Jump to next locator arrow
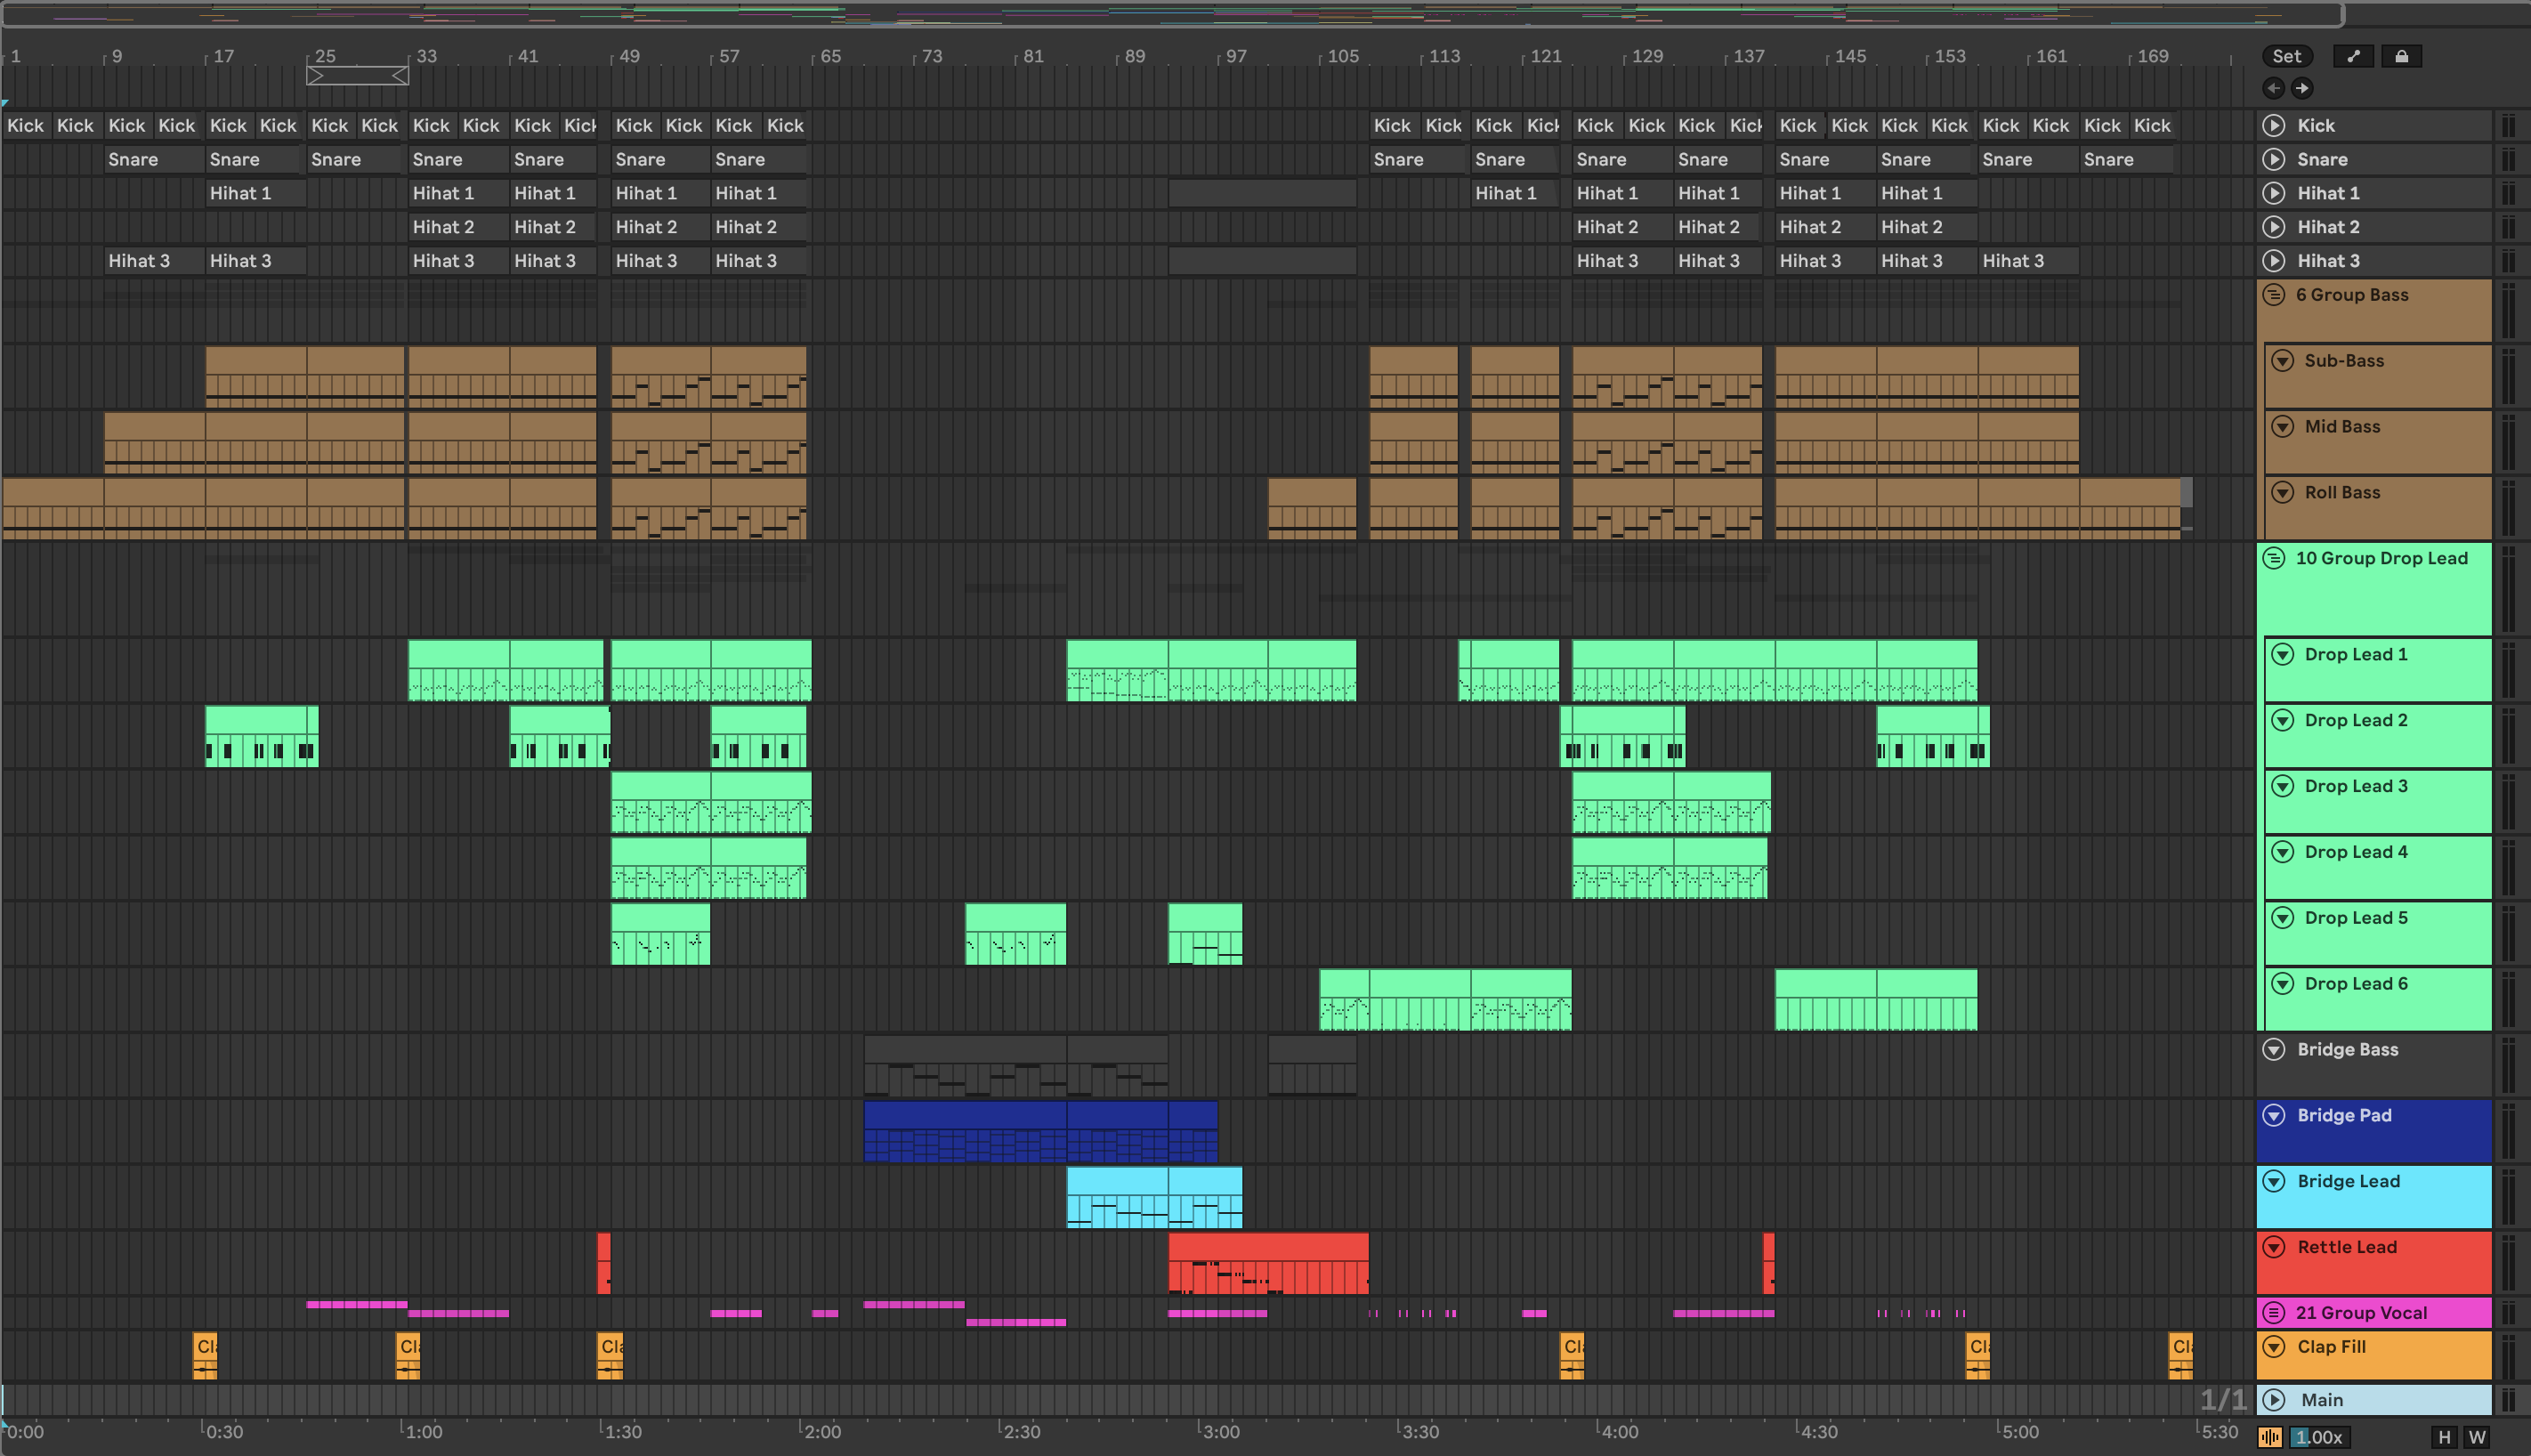This screenshot has width=2531, height=1456. 2302,88
